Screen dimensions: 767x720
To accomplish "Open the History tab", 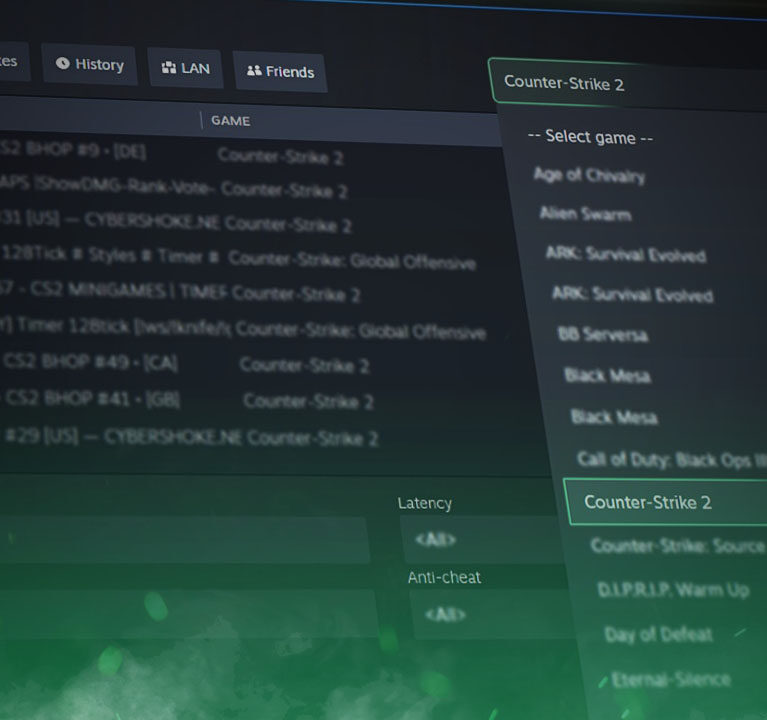I will coord(89,64).
